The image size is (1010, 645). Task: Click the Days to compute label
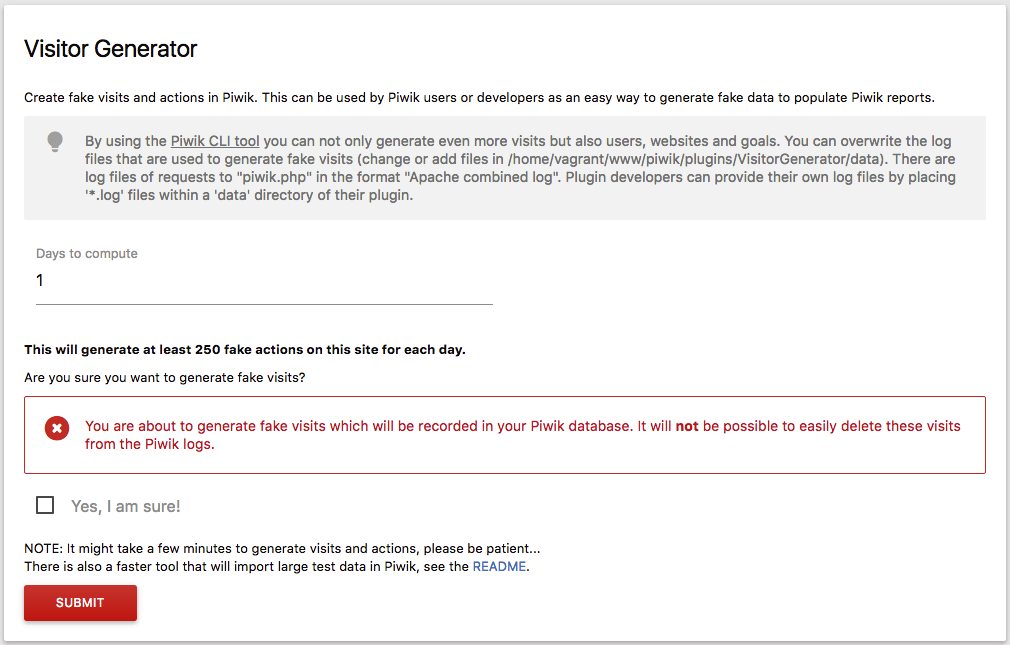point(87,254)
